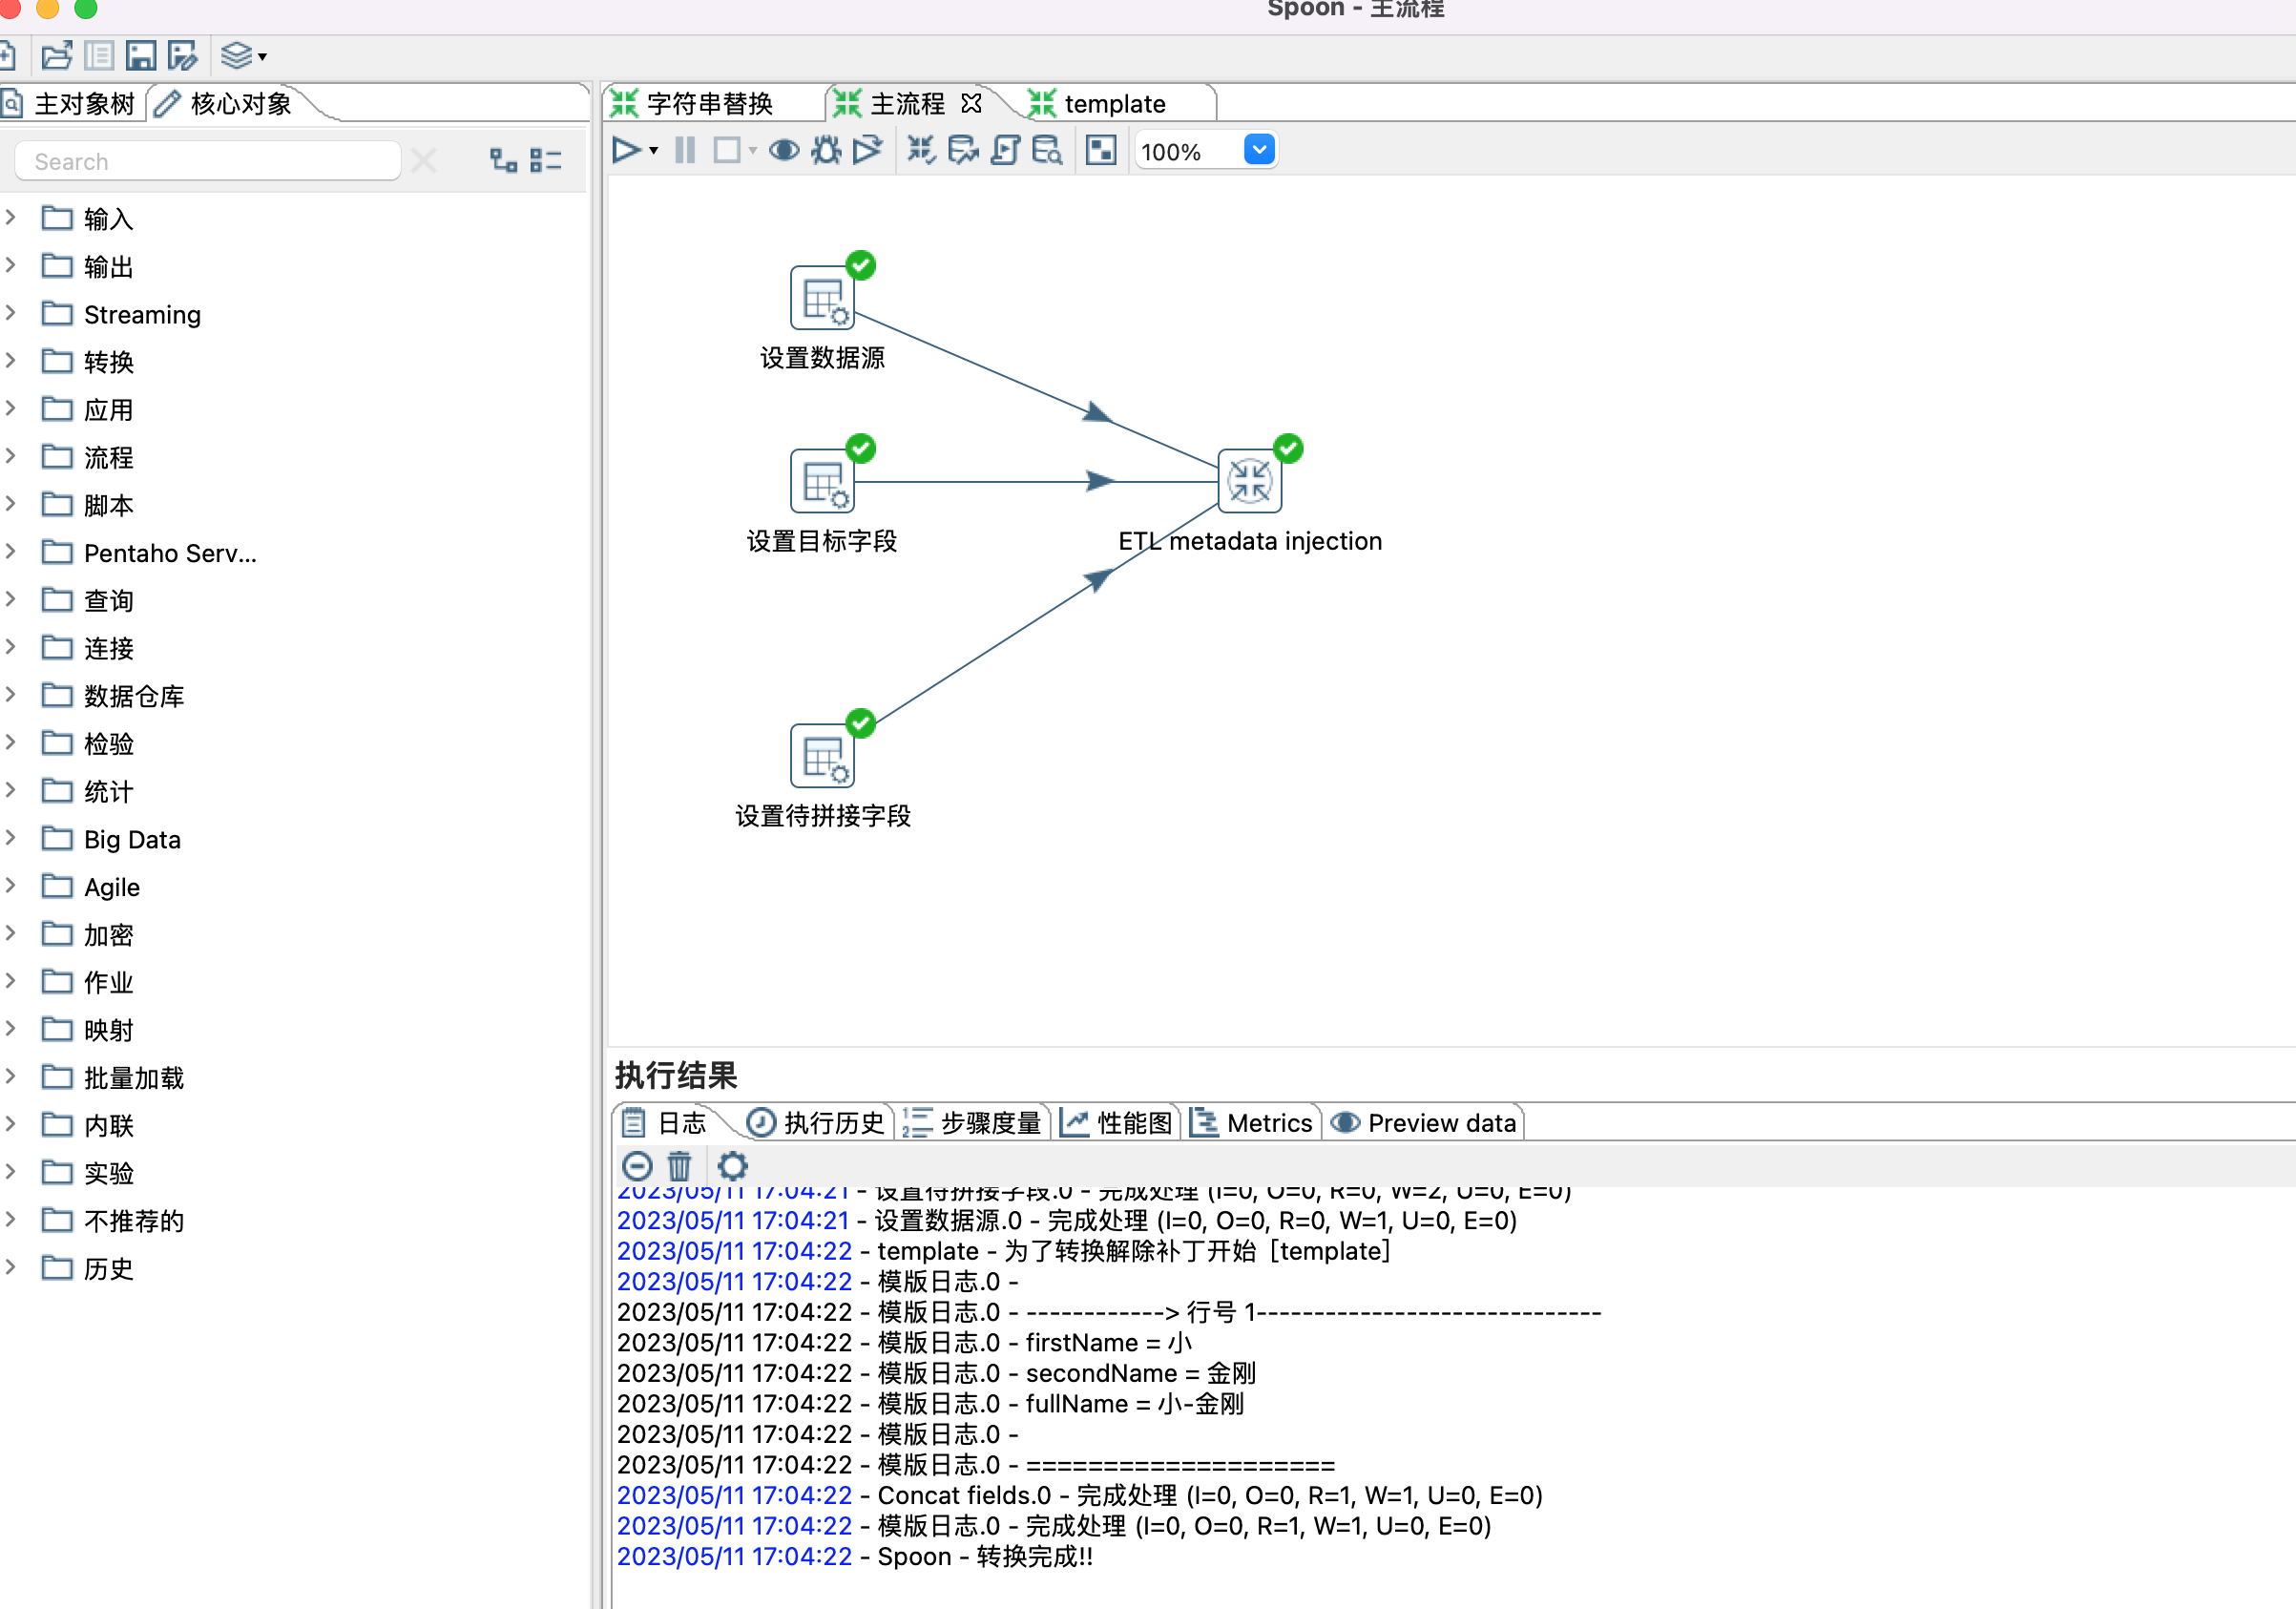Image resolution: width=2296 pixels, height=1609 pixels.
Task: Open the zoom level dropdown
Action: (1258, 150)
